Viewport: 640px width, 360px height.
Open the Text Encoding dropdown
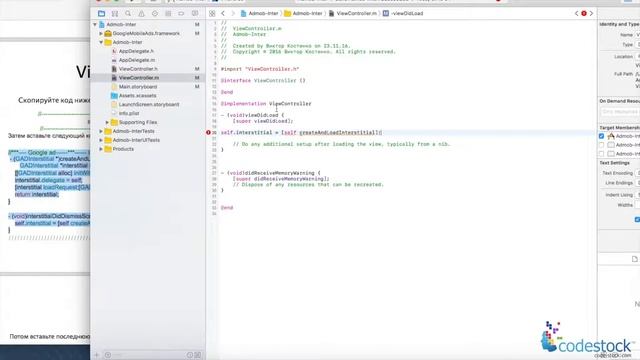pyautogui.click(x=637, y=173)
